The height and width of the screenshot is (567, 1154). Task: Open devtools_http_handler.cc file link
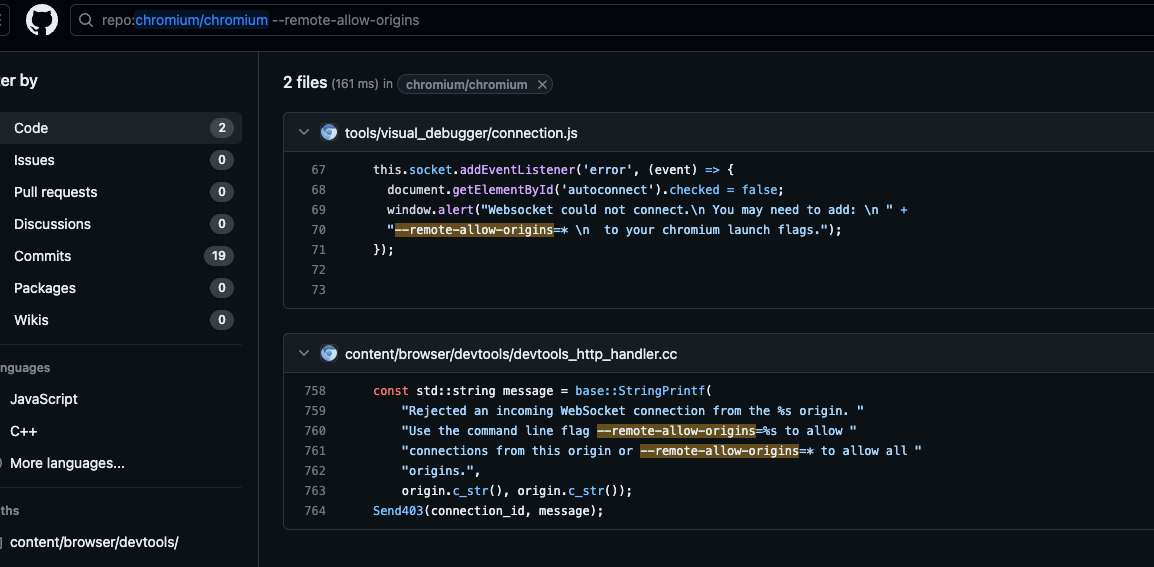(511, 354)
